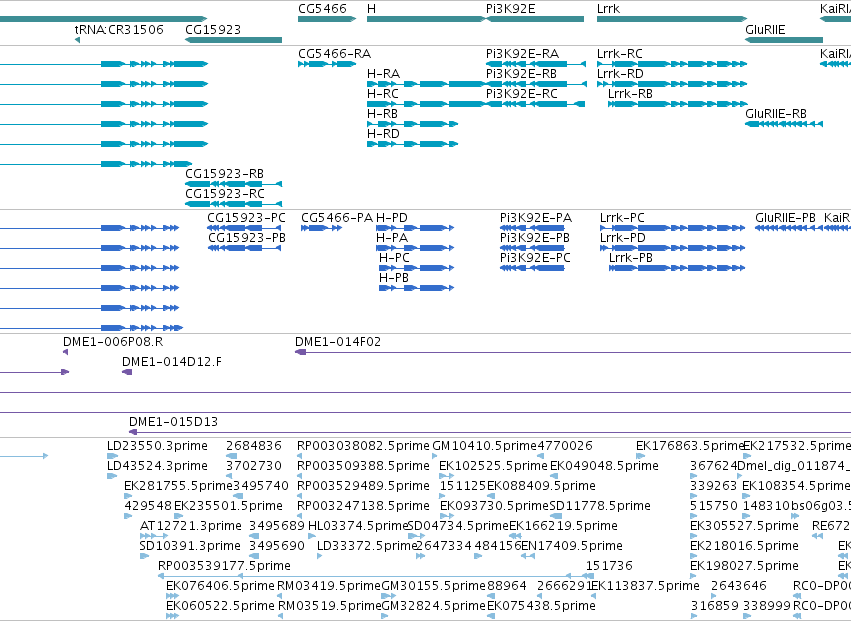Open the Lrrk-RB transcript

[677, 104]
